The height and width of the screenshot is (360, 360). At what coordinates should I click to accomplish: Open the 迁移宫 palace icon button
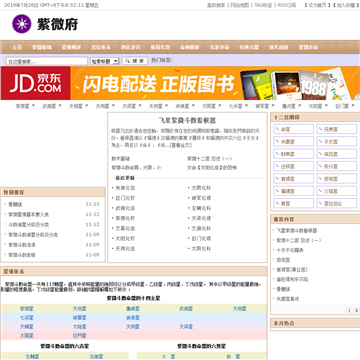tap(294, 166)
